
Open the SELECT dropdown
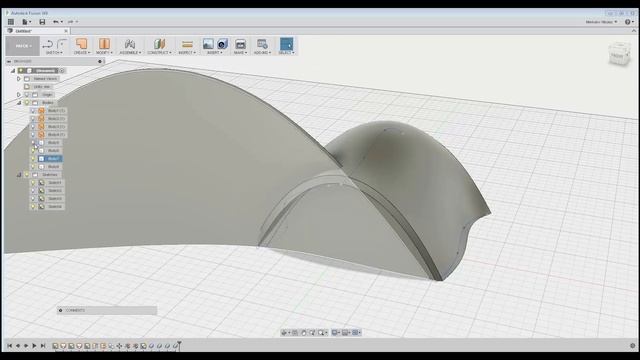286,53
